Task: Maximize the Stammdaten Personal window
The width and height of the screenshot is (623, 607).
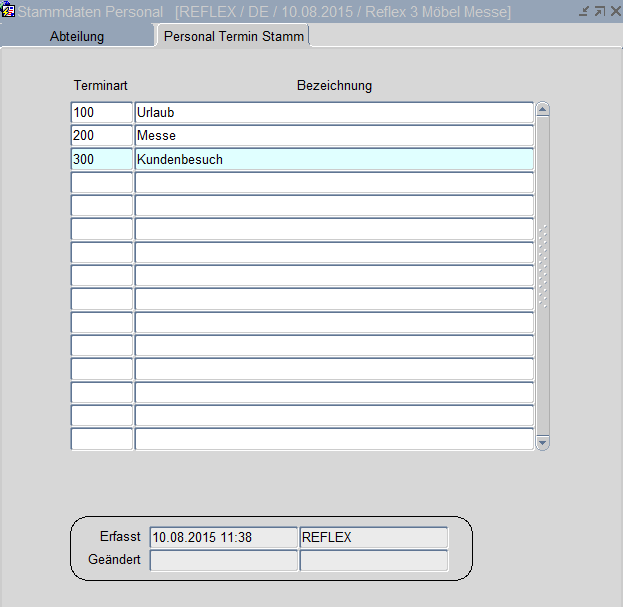Action: (599, 11)
